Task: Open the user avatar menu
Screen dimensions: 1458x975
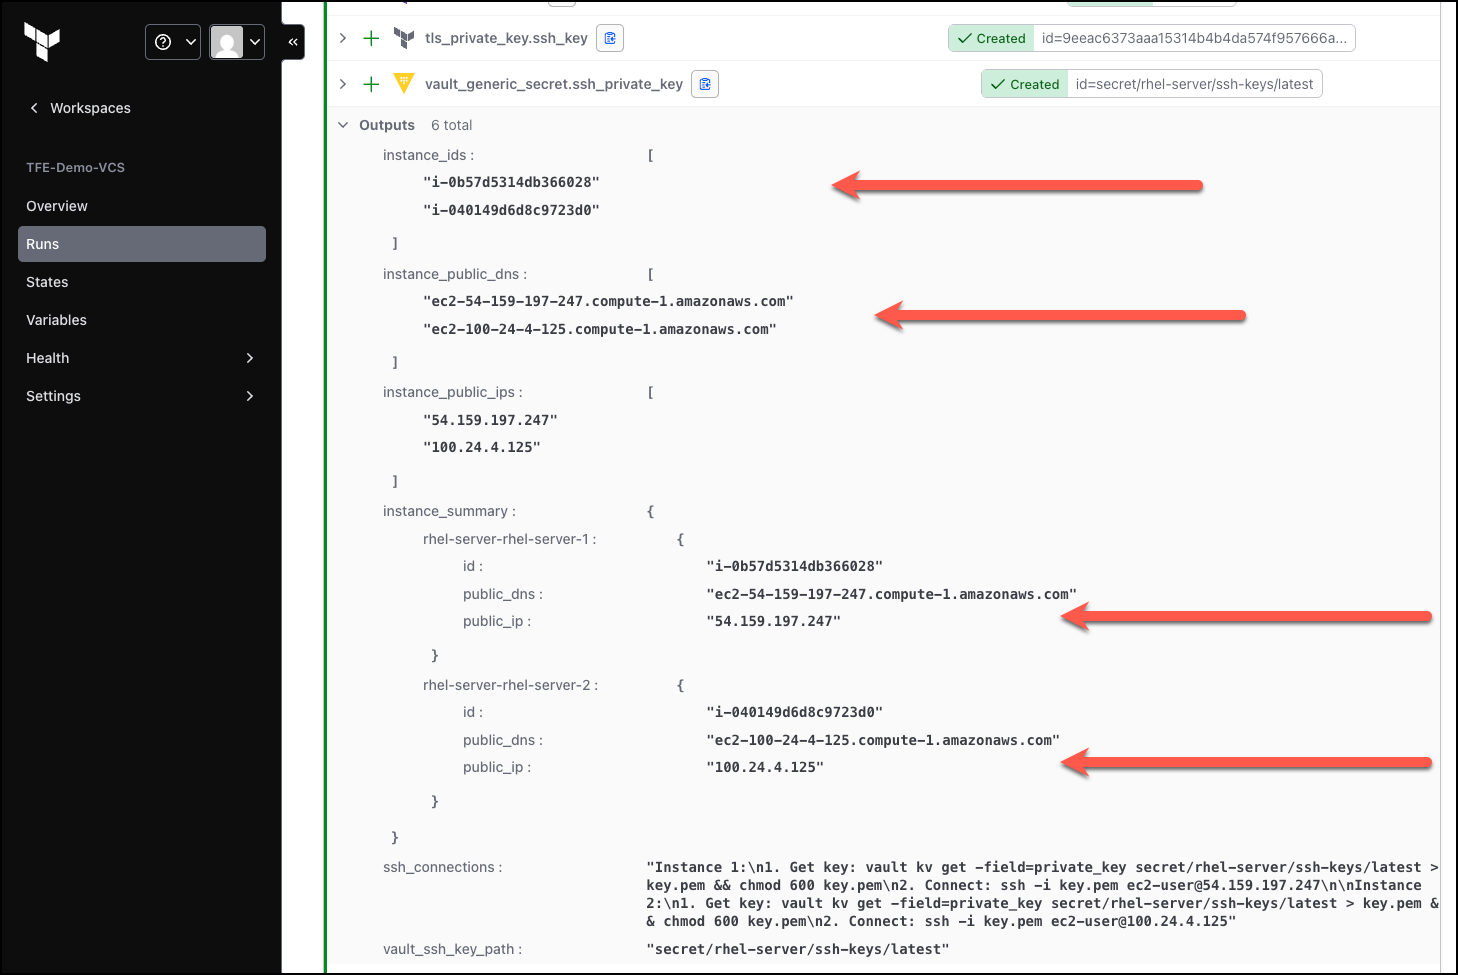Action: tap(237, 42)
